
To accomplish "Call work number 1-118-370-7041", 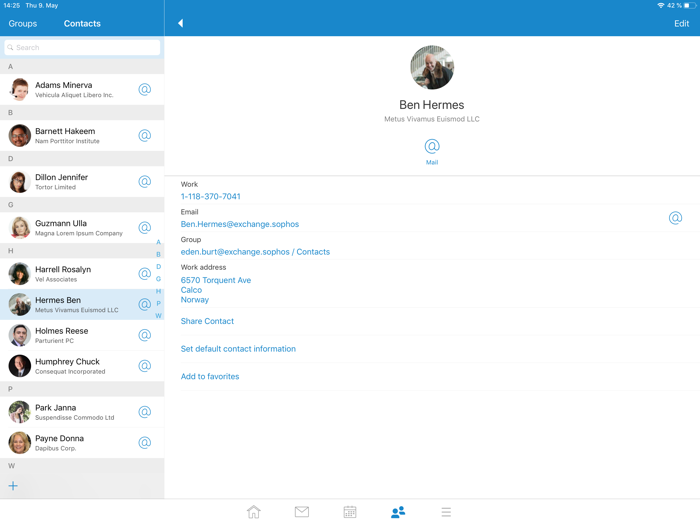I will pos(210,196).
